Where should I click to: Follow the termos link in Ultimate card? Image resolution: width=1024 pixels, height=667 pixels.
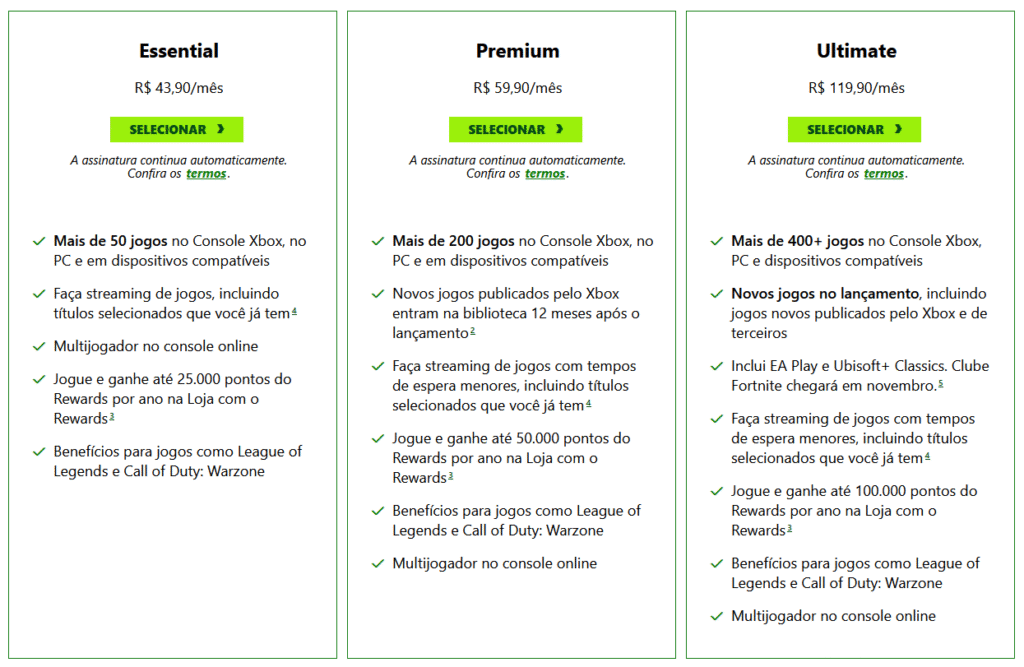coord(884,174)
